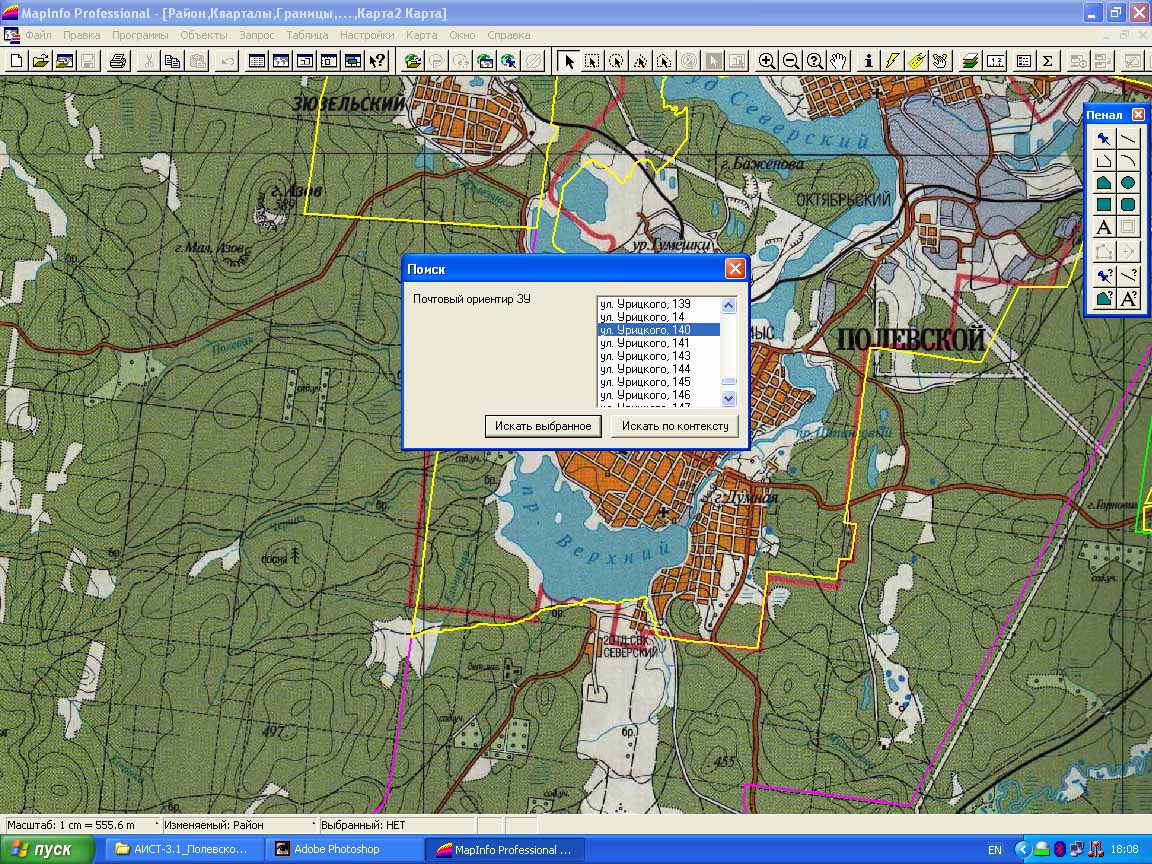Pick the Rounded Rectangle tool in Пенал
Screen dimensions: 1152x864
[x=1128, y=205]
